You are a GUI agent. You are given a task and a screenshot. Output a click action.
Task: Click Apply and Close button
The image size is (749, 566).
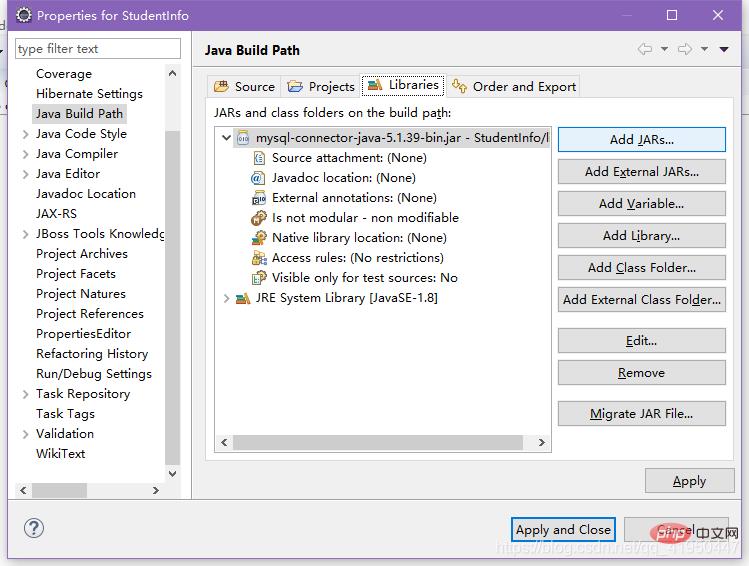562,530
